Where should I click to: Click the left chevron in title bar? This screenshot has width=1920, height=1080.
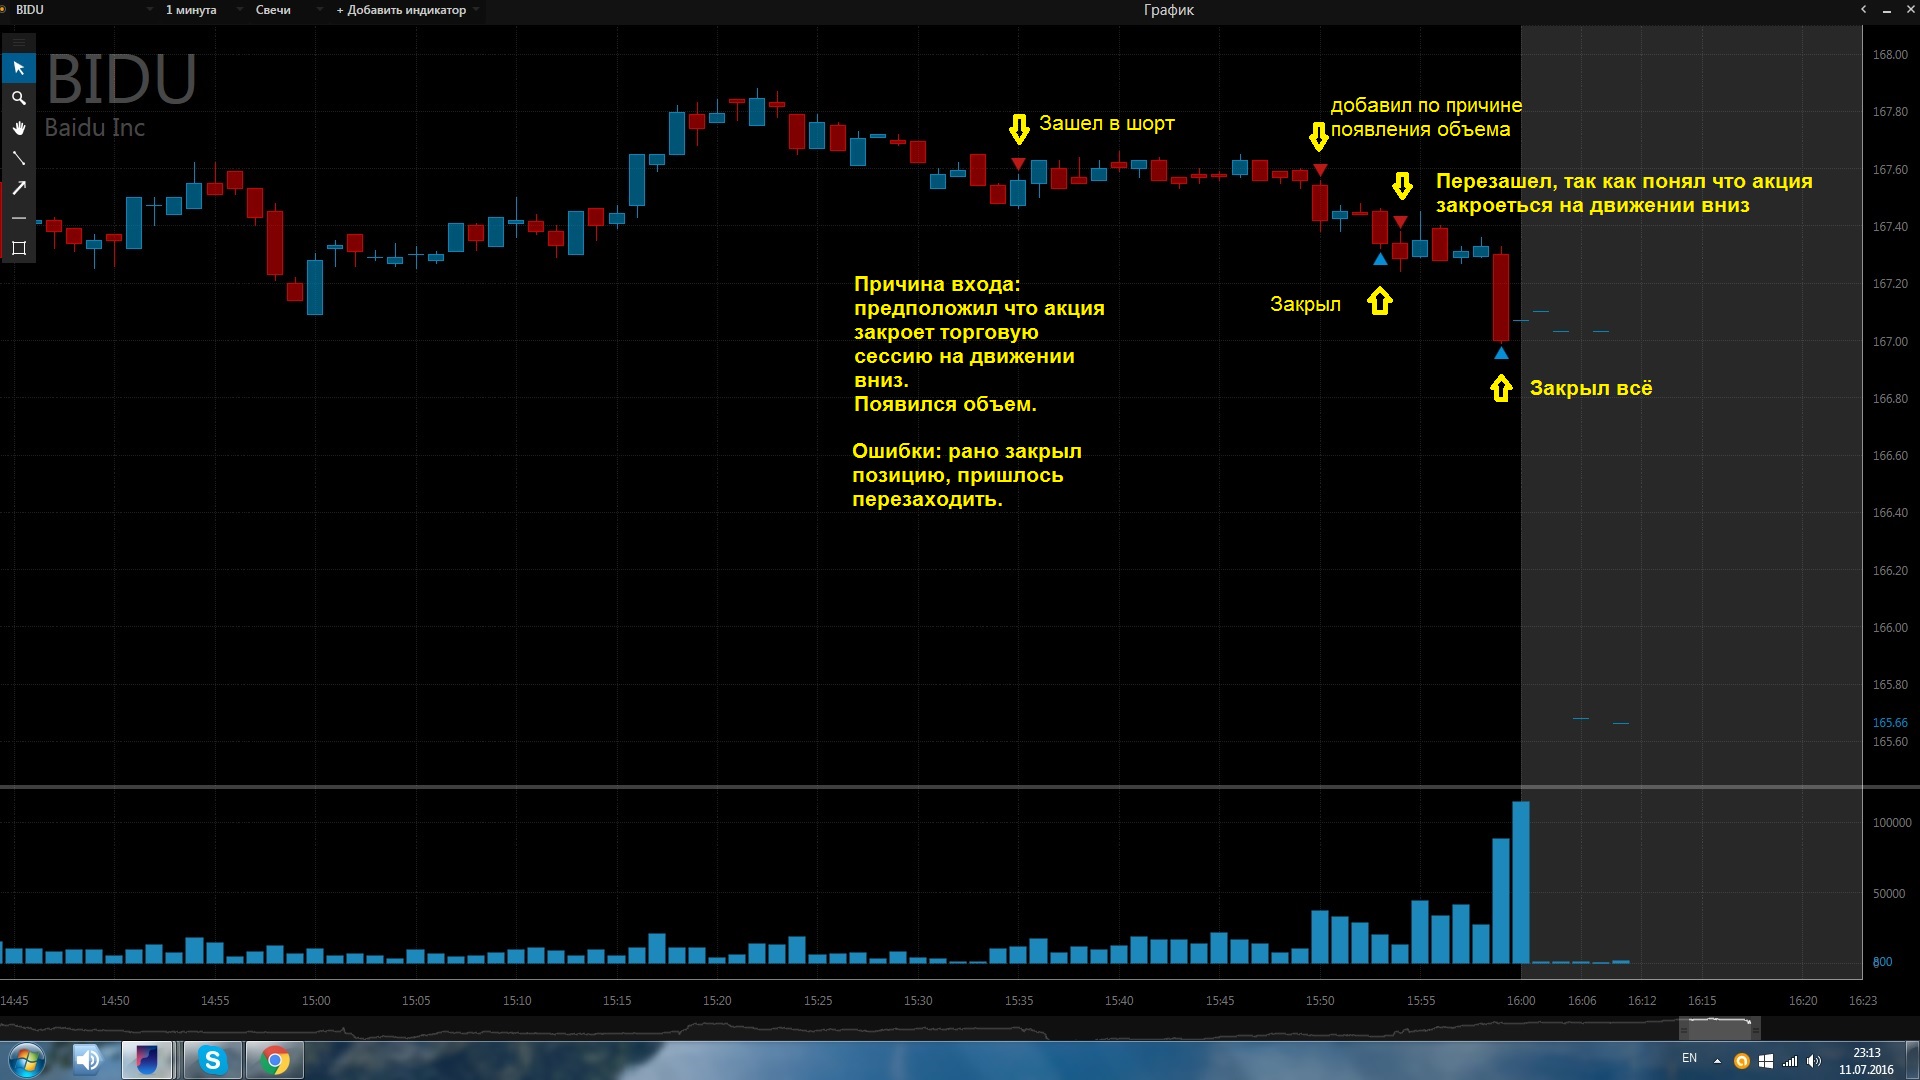(1863, 10)
